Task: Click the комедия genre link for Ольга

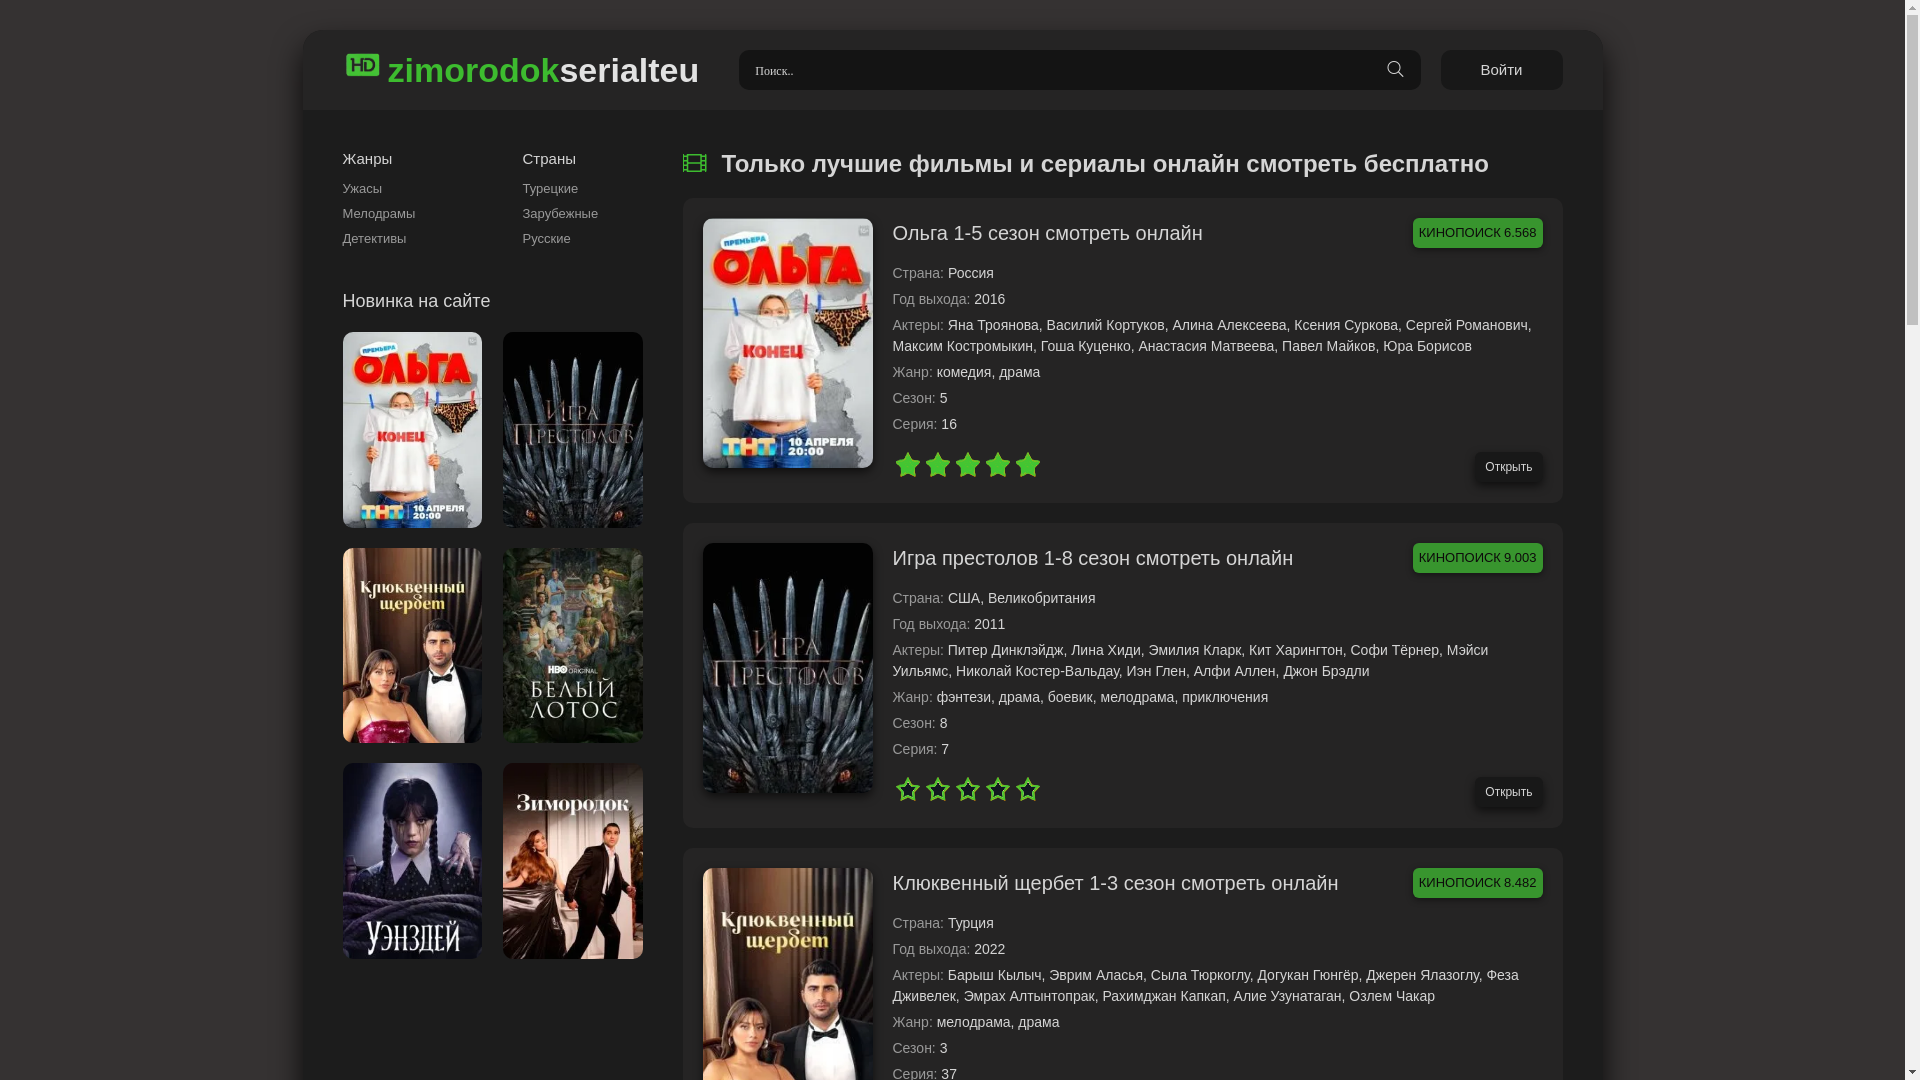Action: click(964, 372)
